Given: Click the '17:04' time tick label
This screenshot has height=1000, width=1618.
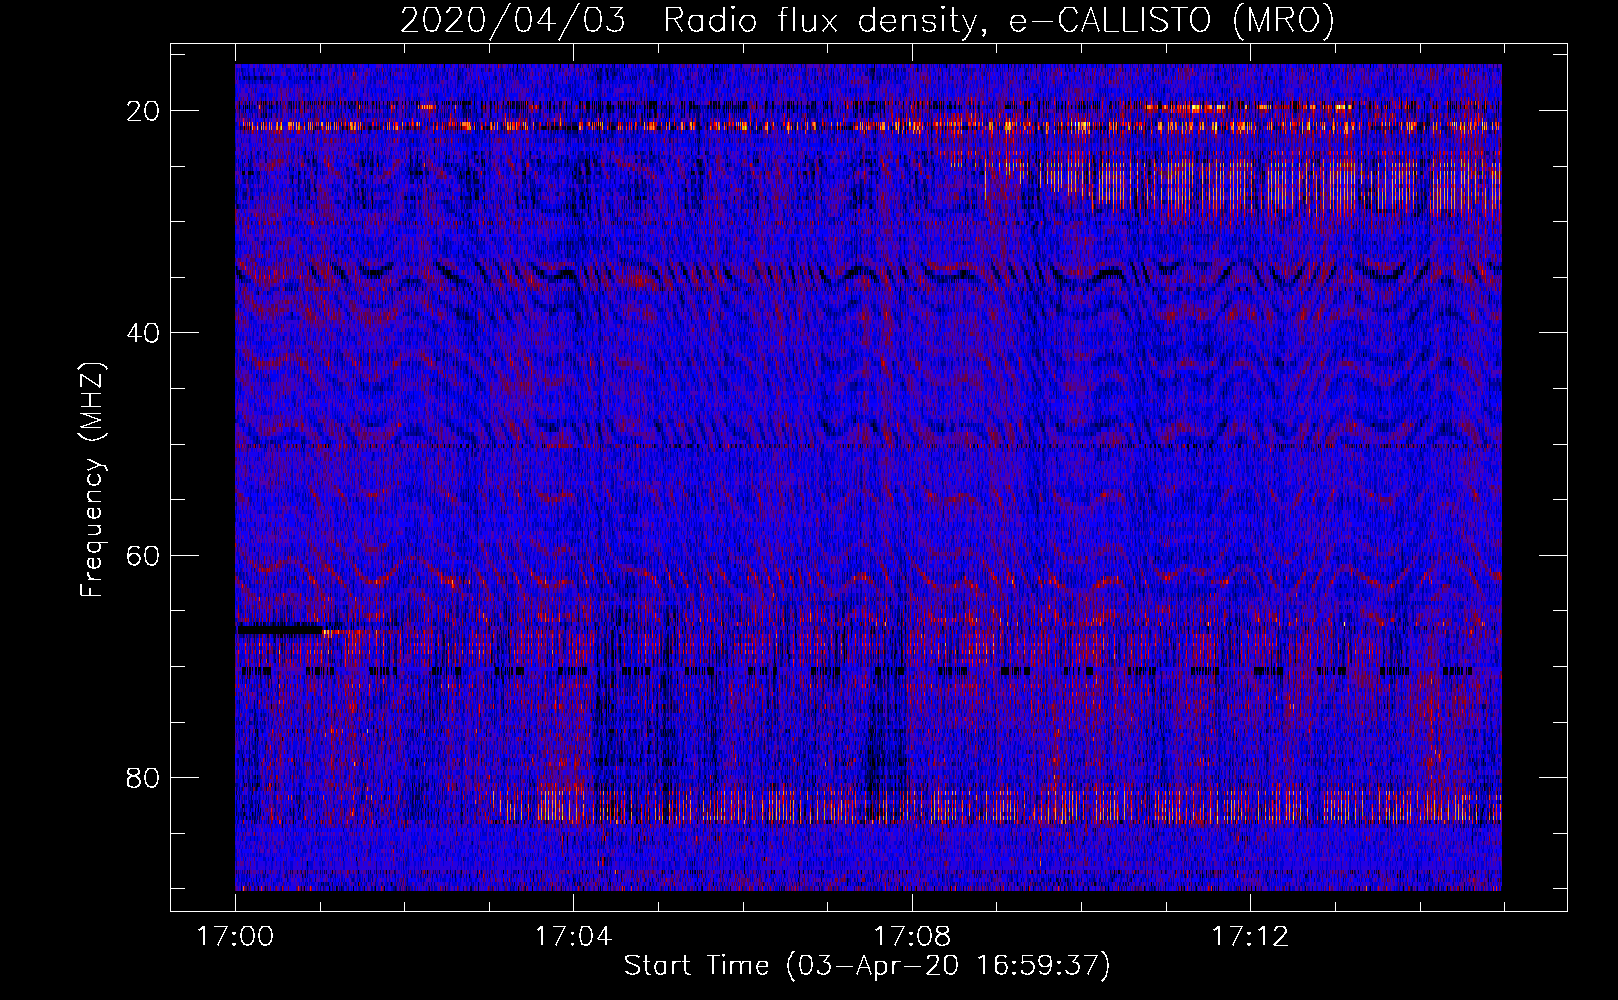Looking at the screenshot, I should (x=573, y=937).
